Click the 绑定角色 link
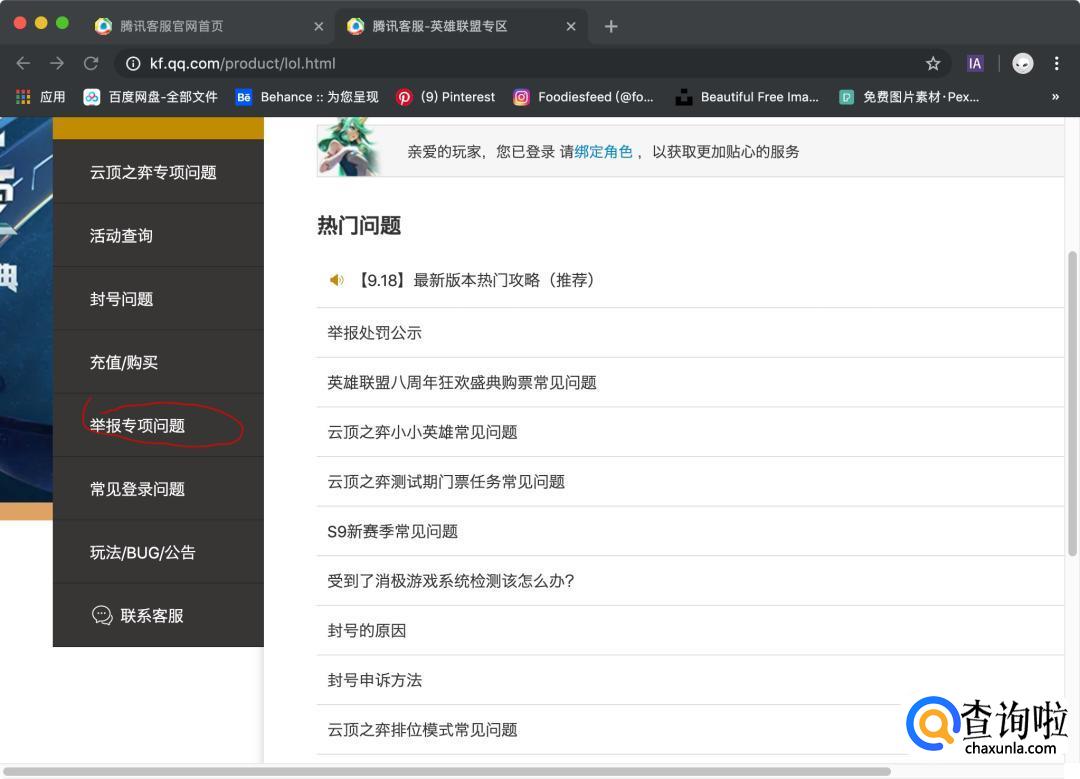The height and width of the screenshot is (779, 1080). pos(603,152)
